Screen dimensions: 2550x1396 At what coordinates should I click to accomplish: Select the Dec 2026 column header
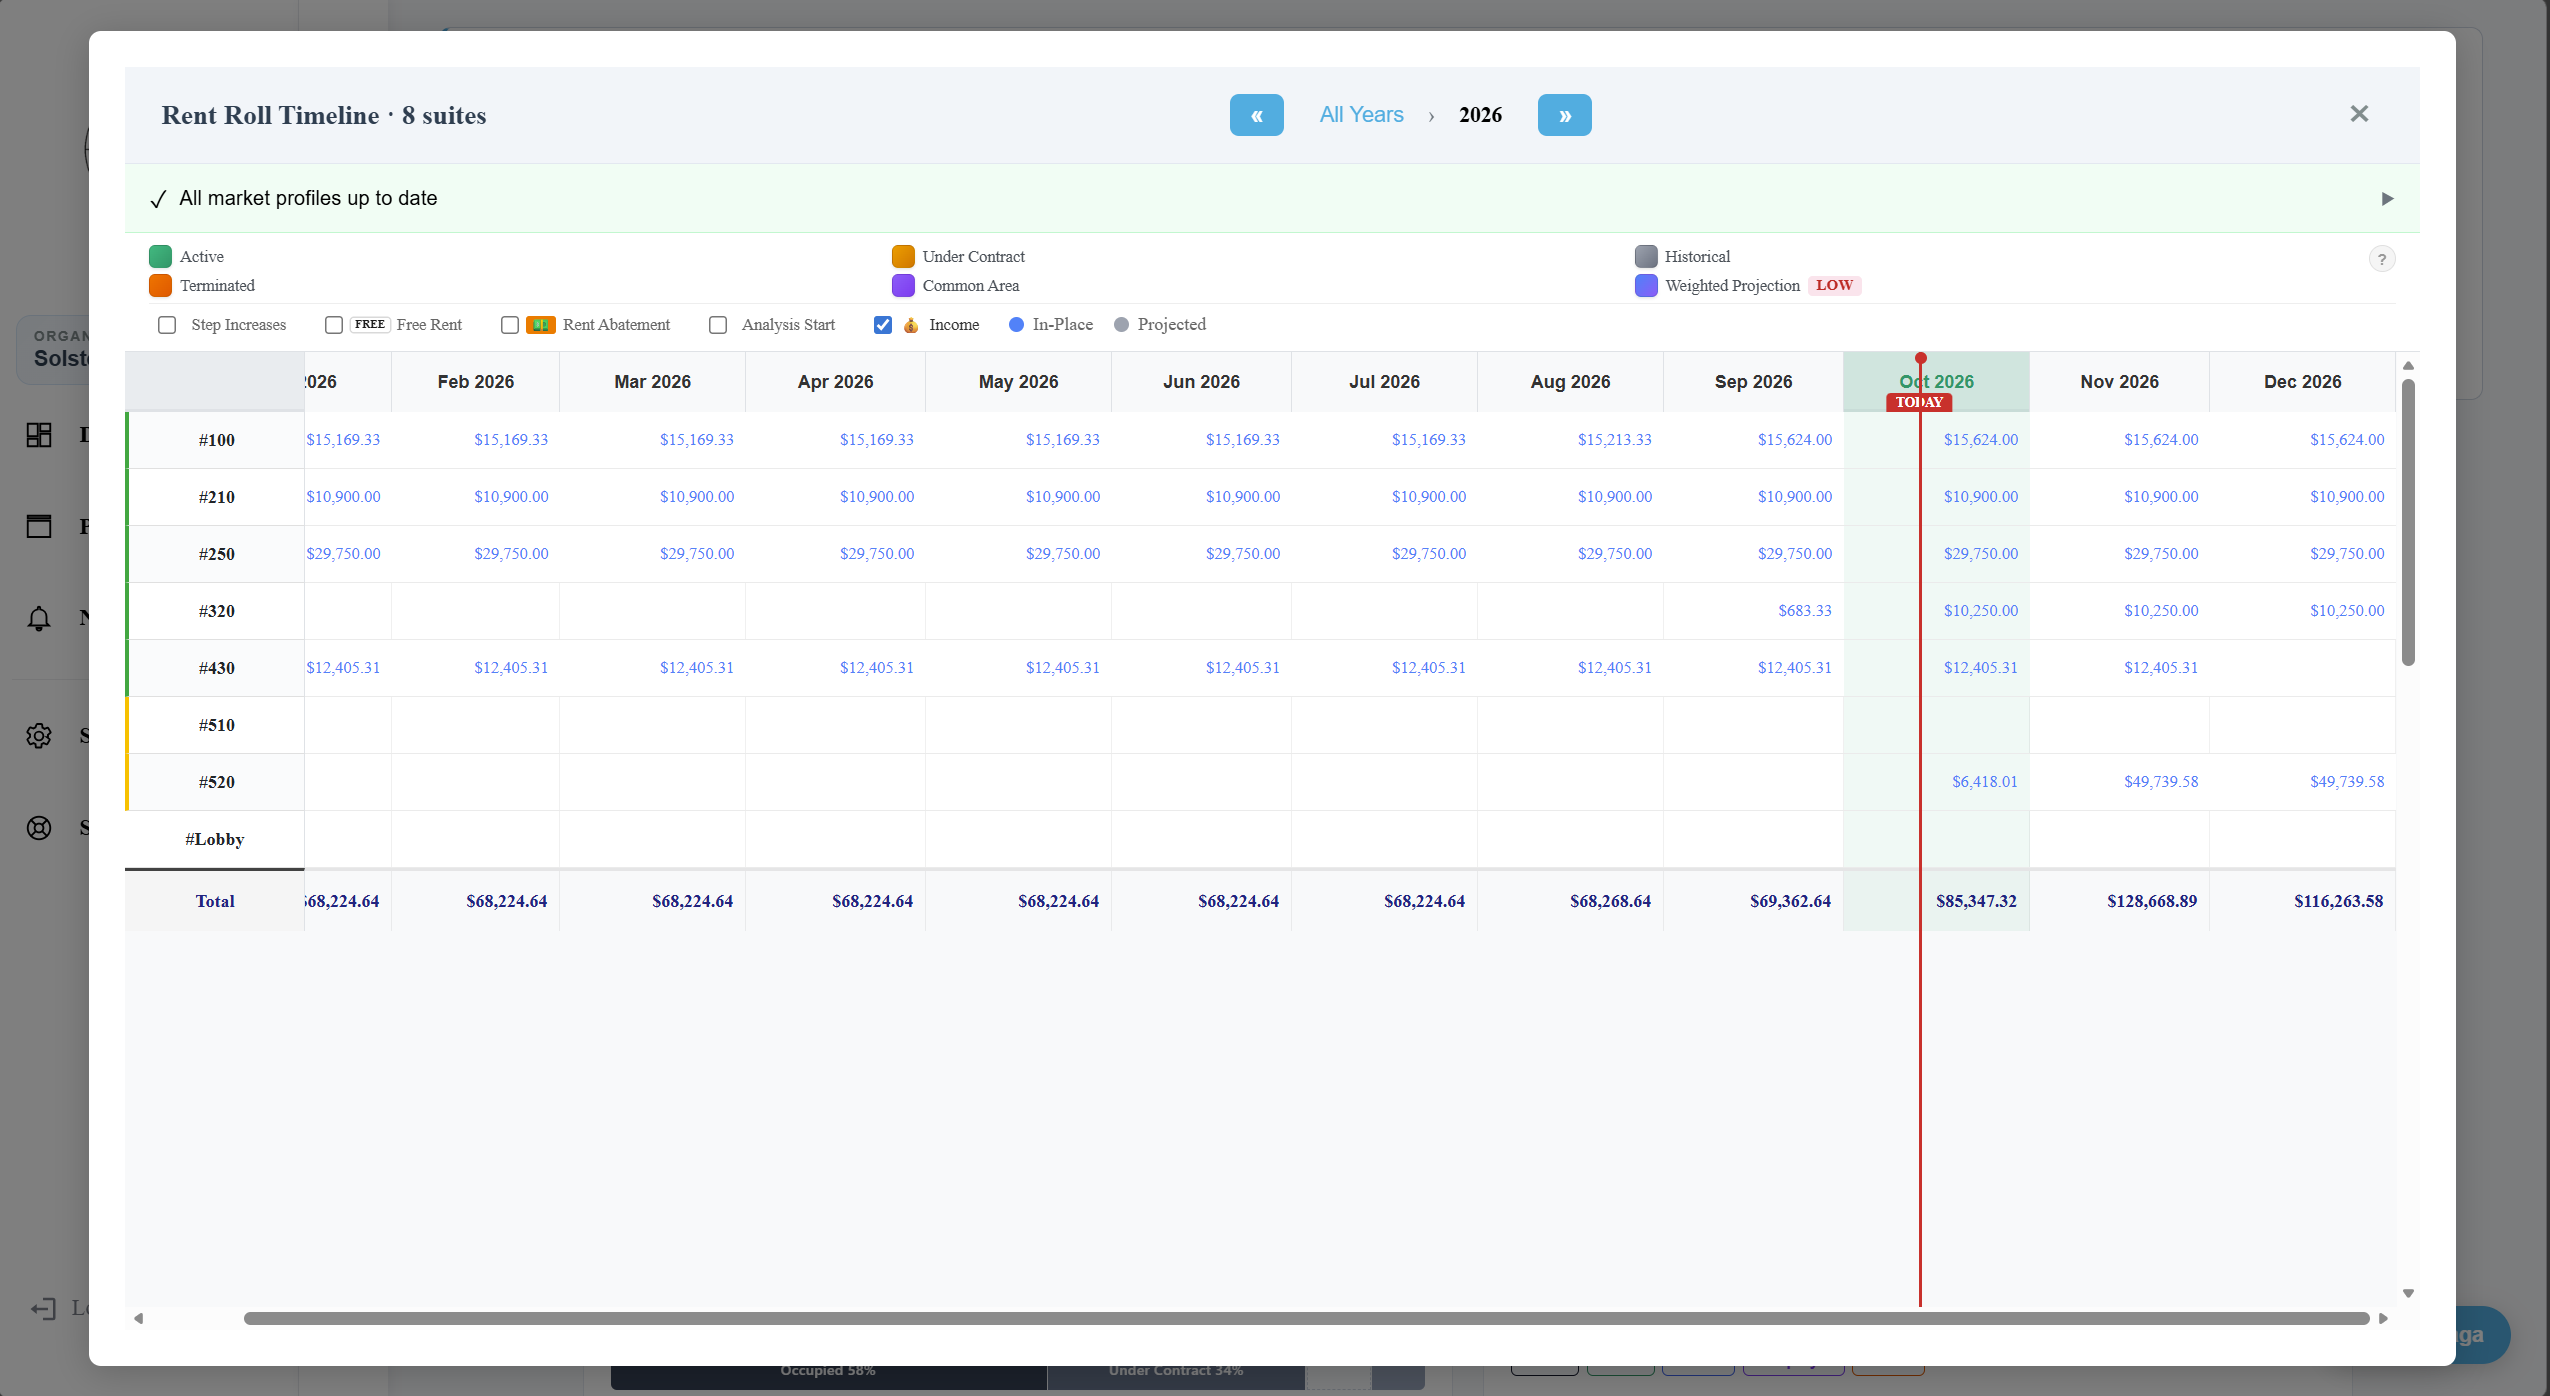[x=2302, y=382]
